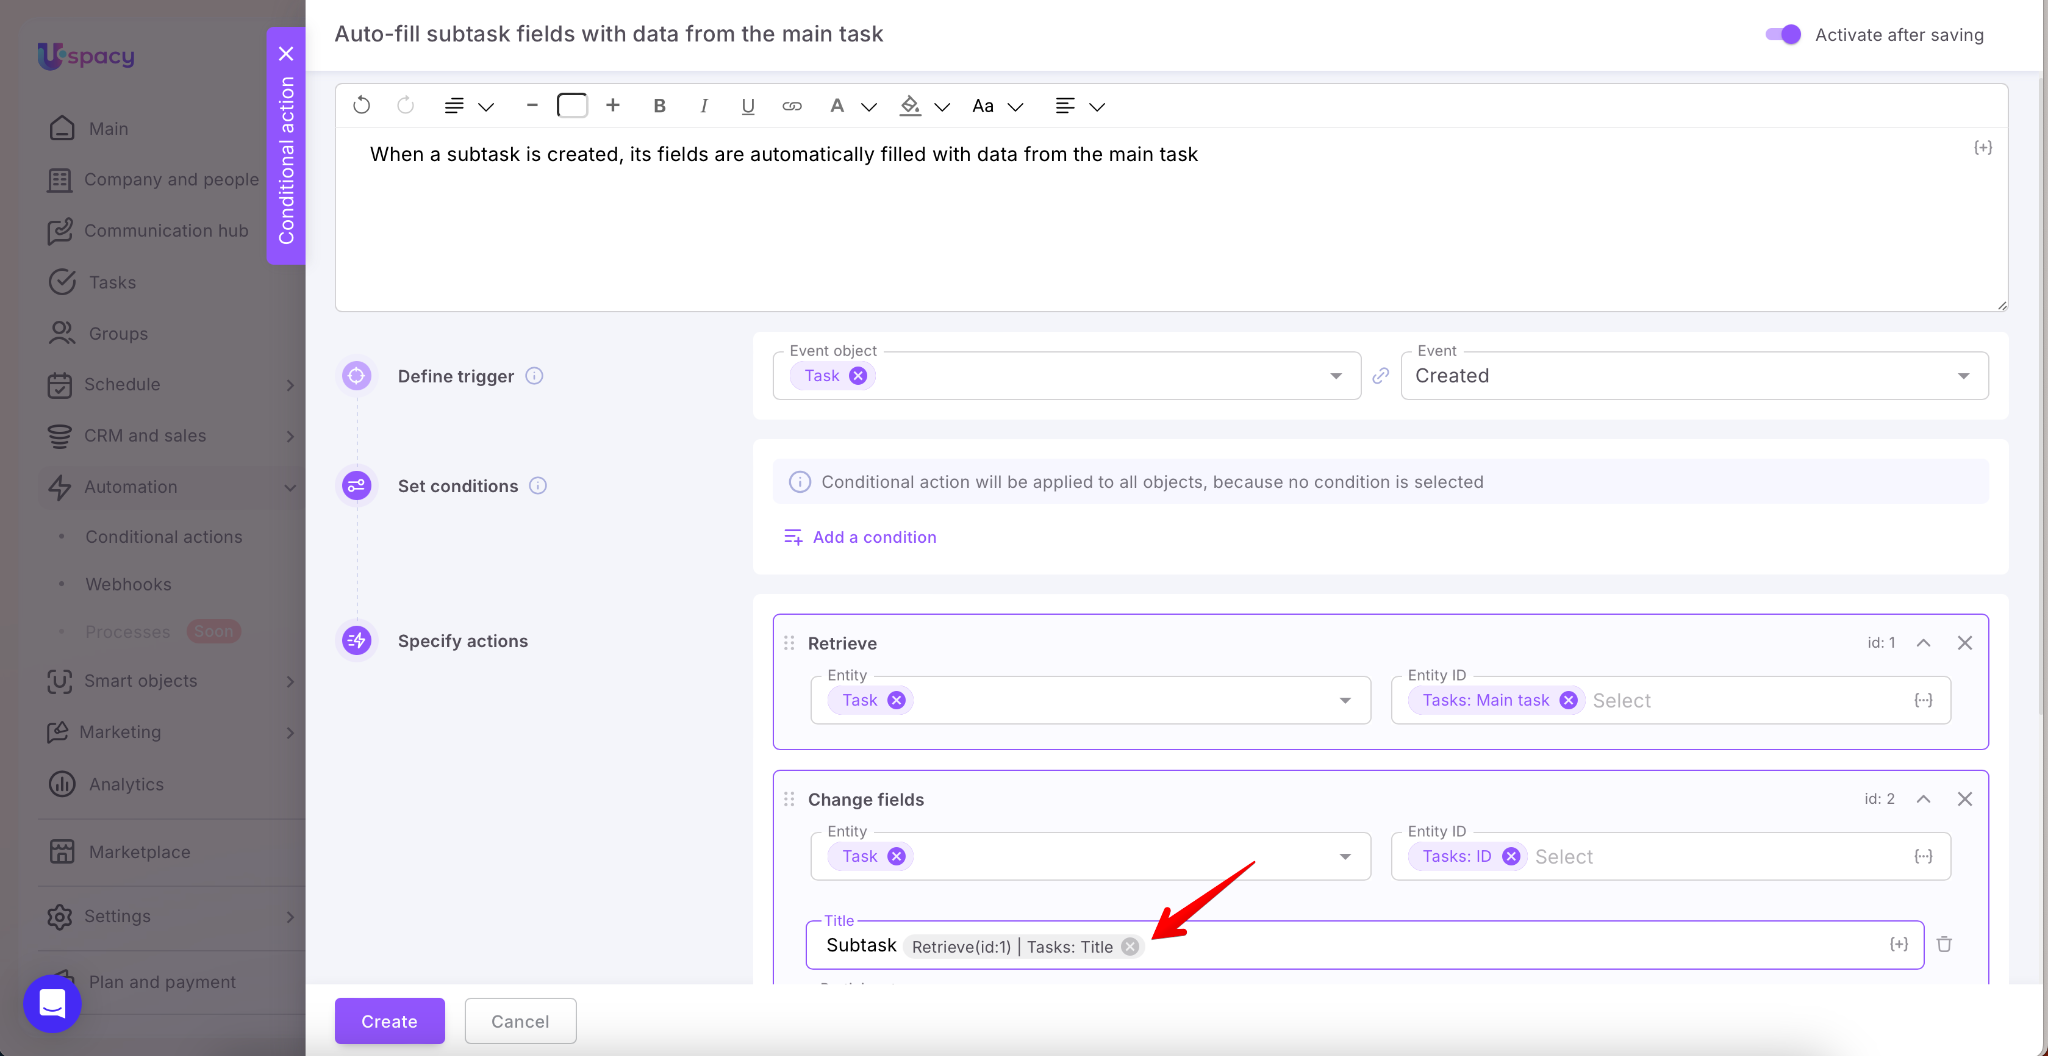Open the highlight fill color picker

coord(910,106)
